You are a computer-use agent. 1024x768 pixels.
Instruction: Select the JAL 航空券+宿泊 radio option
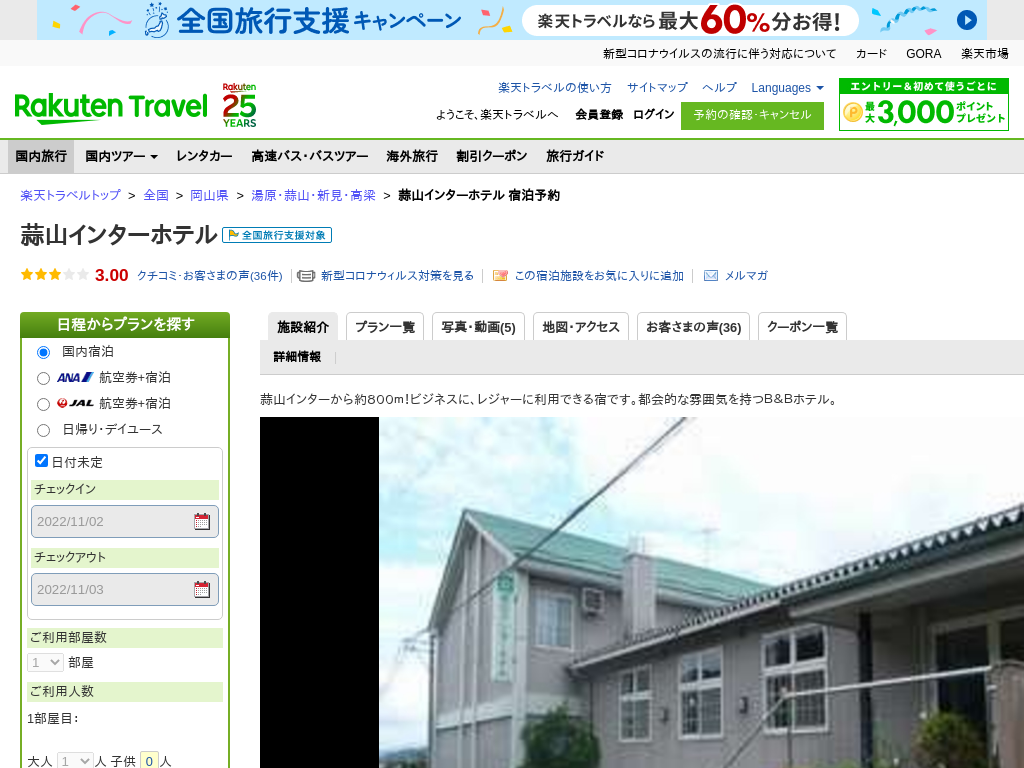(x=43, y=404)
